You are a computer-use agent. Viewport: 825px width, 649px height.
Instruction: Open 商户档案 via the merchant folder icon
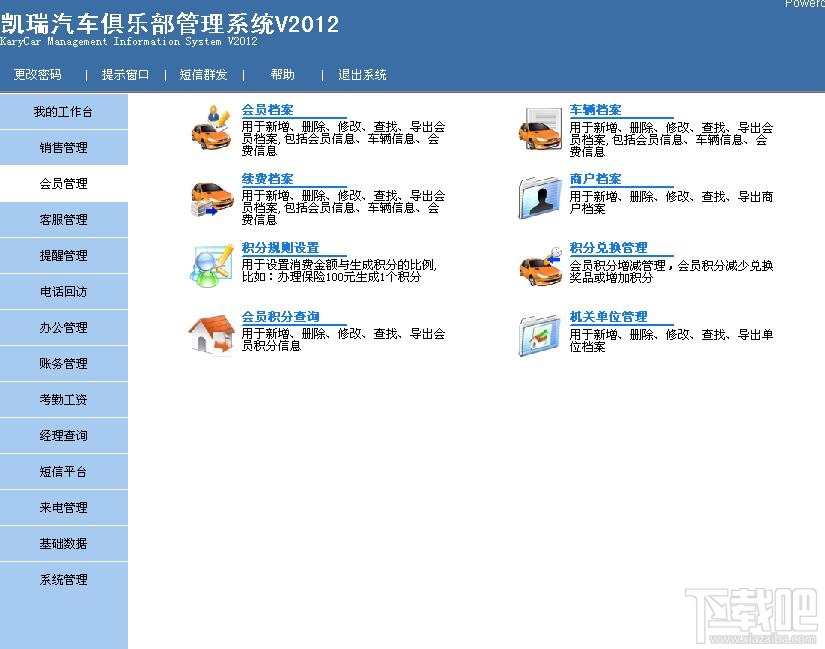[x=540, y=199]
